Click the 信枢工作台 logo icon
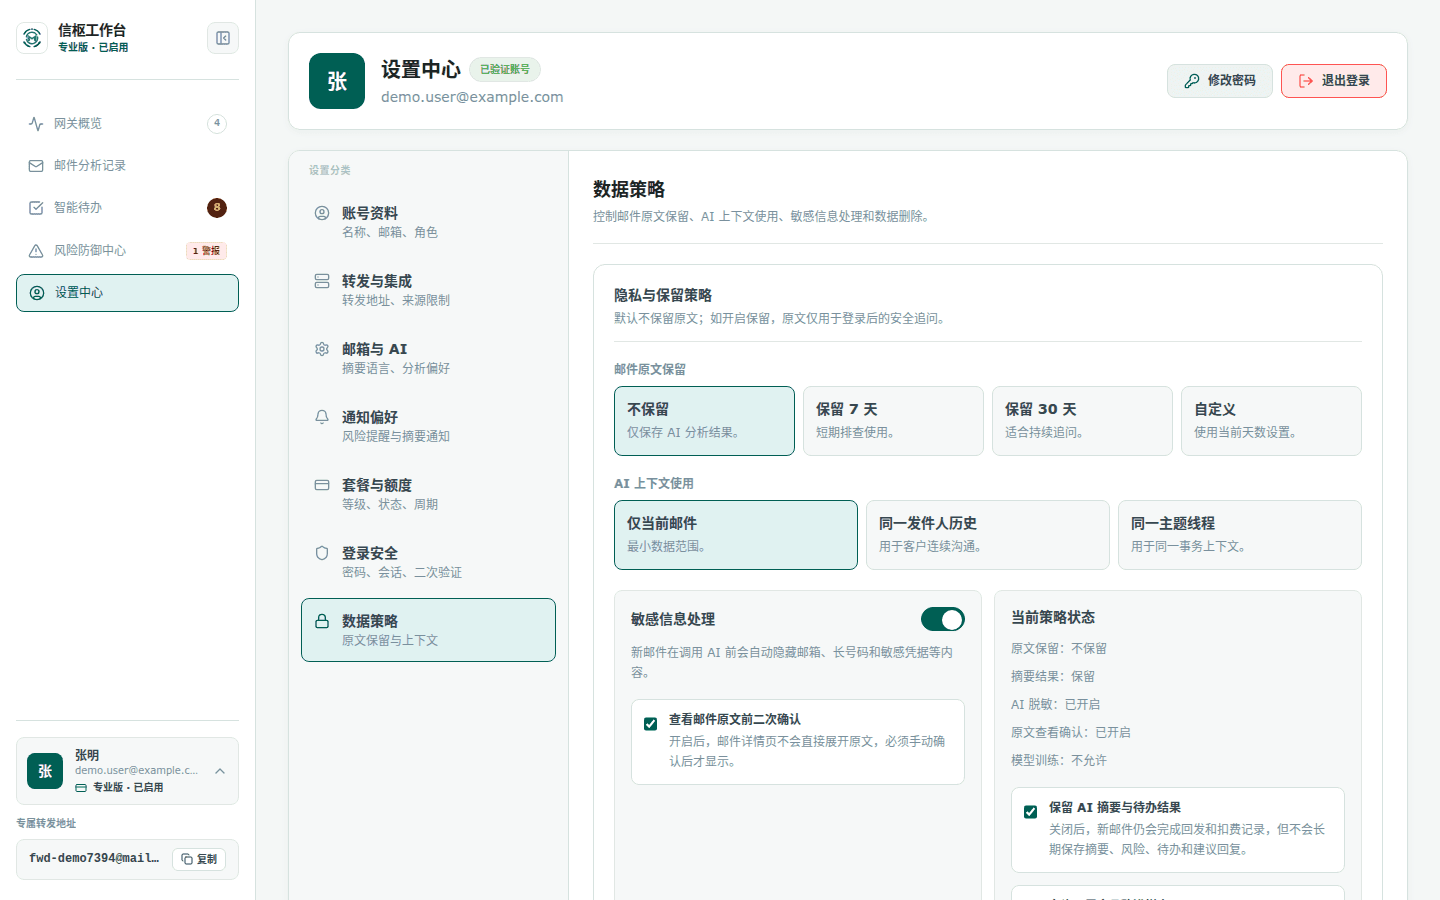 32,38
